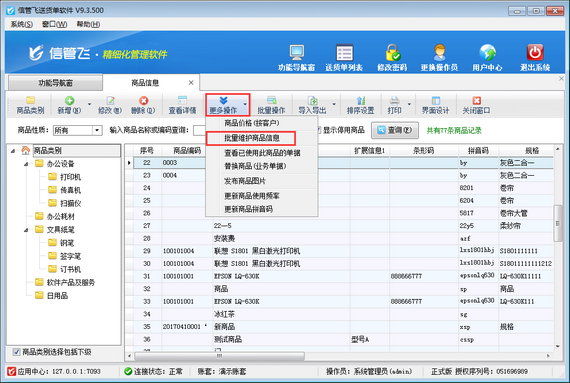Click the 关闭窗口 toolbar button
Screen dimensions: 570x383
coord(476,105)
